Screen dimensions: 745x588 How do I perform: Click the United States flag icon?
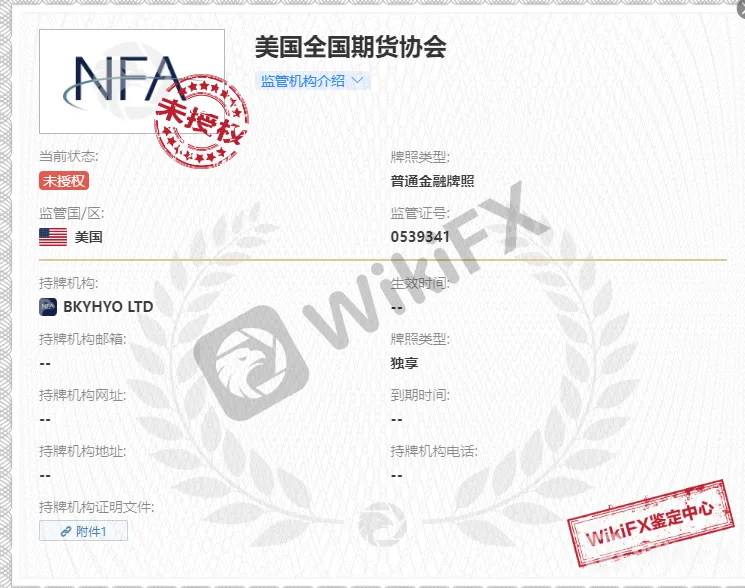tap(53, 237)
